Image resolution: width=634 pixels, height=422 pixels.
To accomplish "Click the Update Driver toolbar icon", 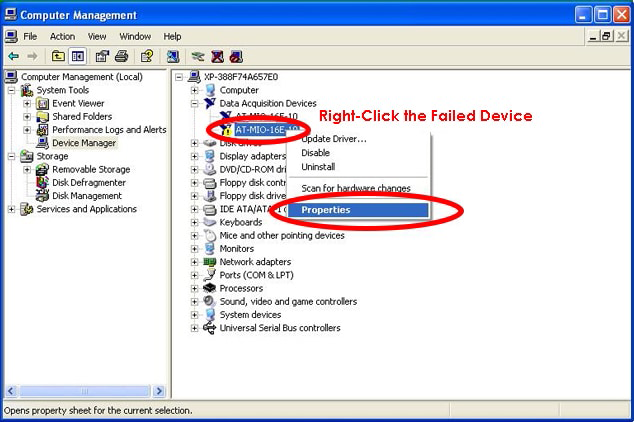I will 198,56.
